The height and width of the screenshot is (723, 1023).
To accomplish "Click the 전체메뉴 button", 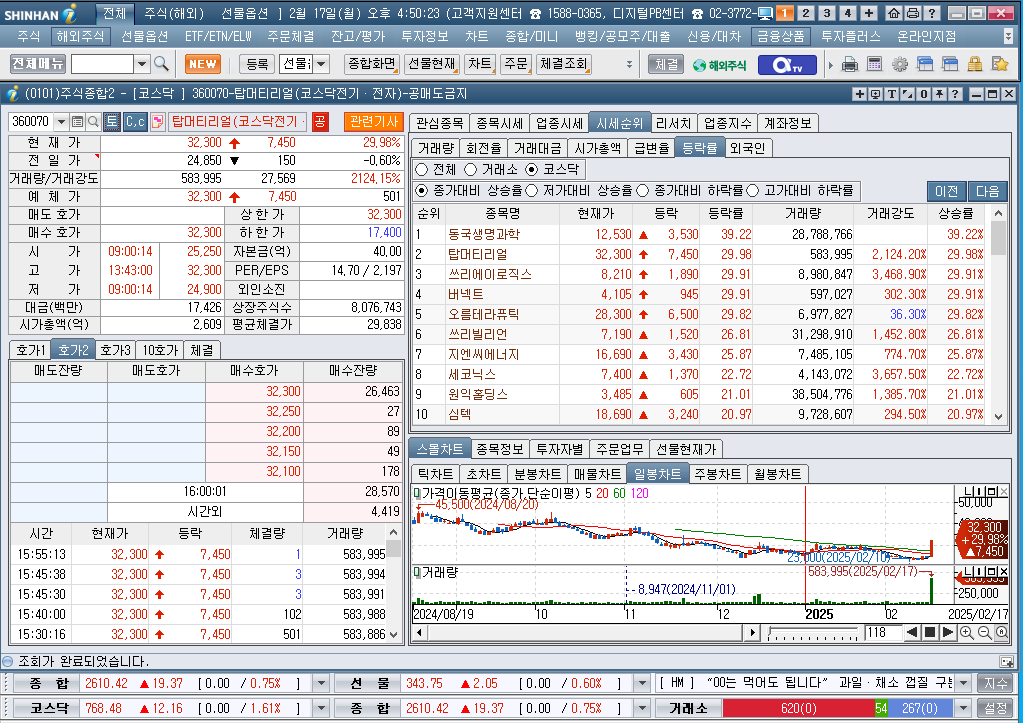I will point(38,64).
